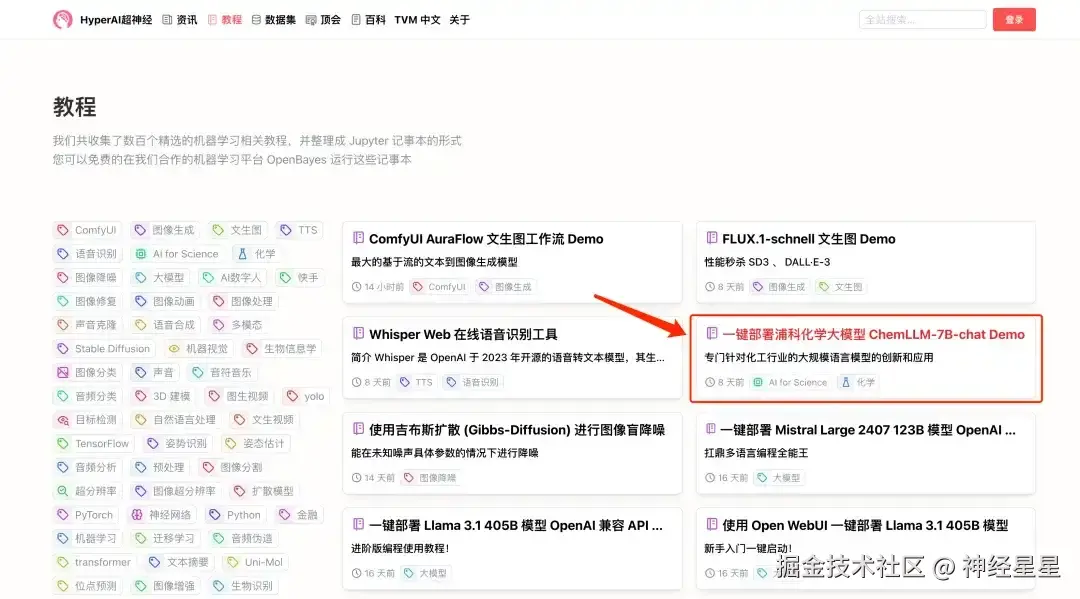The height and width of the screenshot is (599, 1080).
Task: Click the magnifier icon of 超分辨率 tag
Action: click(x=63, y=491)
